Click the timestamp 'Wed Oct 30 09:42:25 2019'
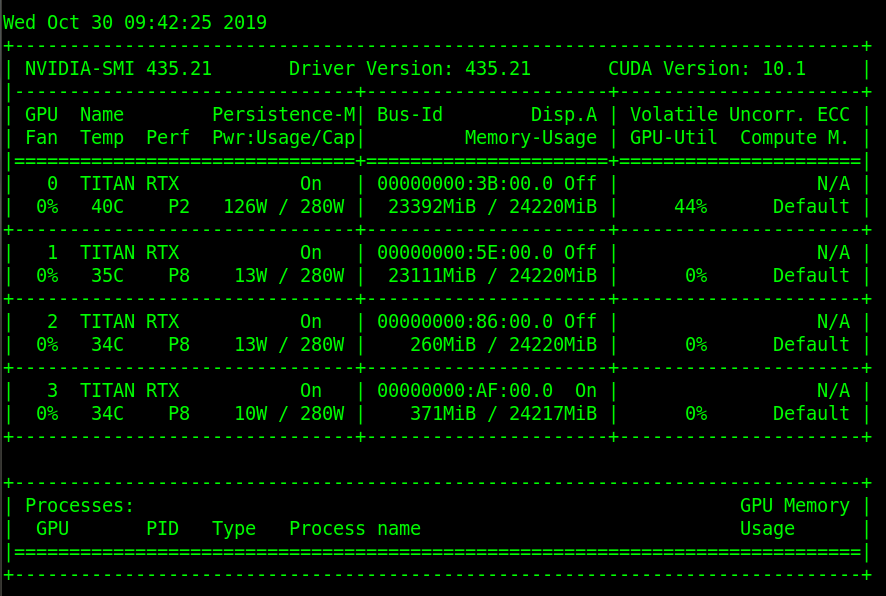Screen dimensions: 886x596 135,23
